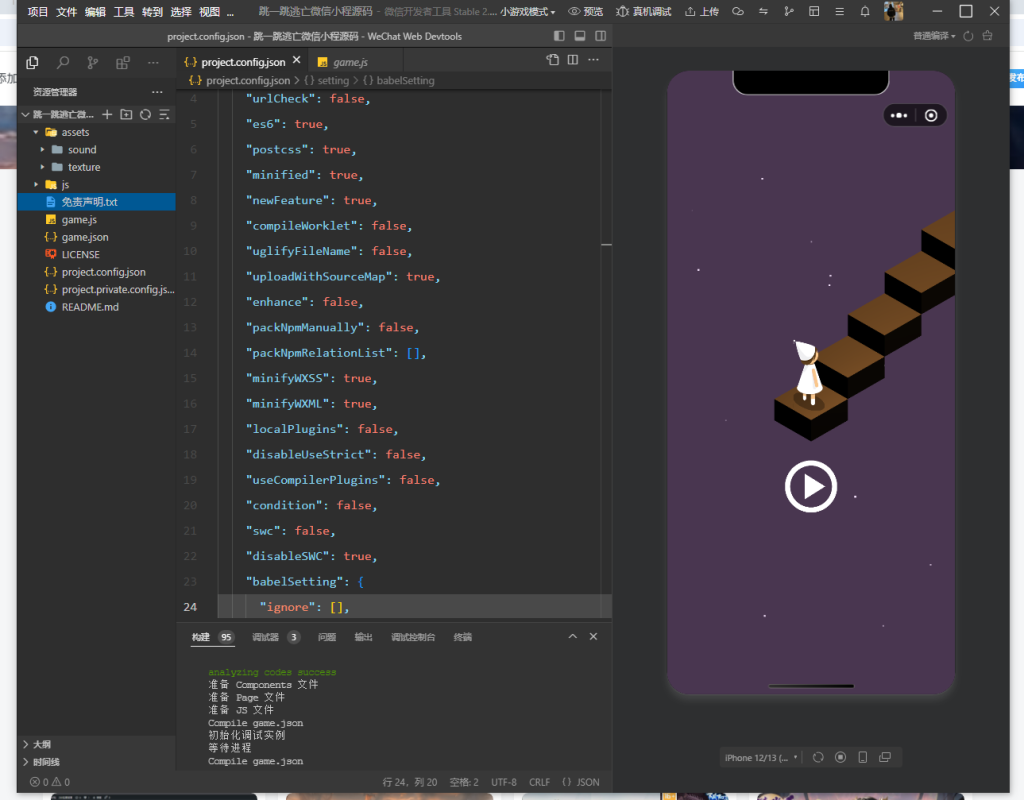Click the simulator refresh icon at bottom

pos(818,758)
